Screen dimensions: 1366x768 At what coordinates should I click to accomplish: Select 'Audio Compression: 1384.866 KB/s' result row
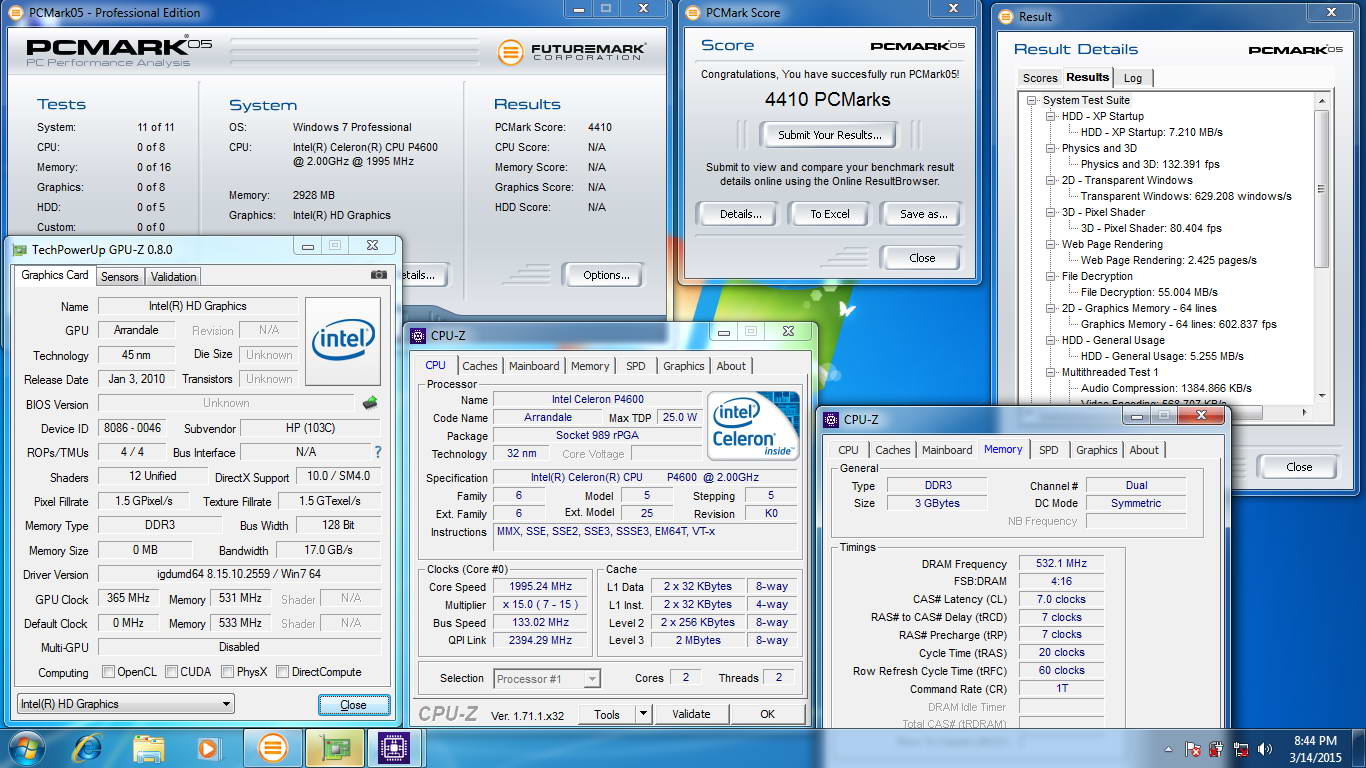tap(1166, 388)
